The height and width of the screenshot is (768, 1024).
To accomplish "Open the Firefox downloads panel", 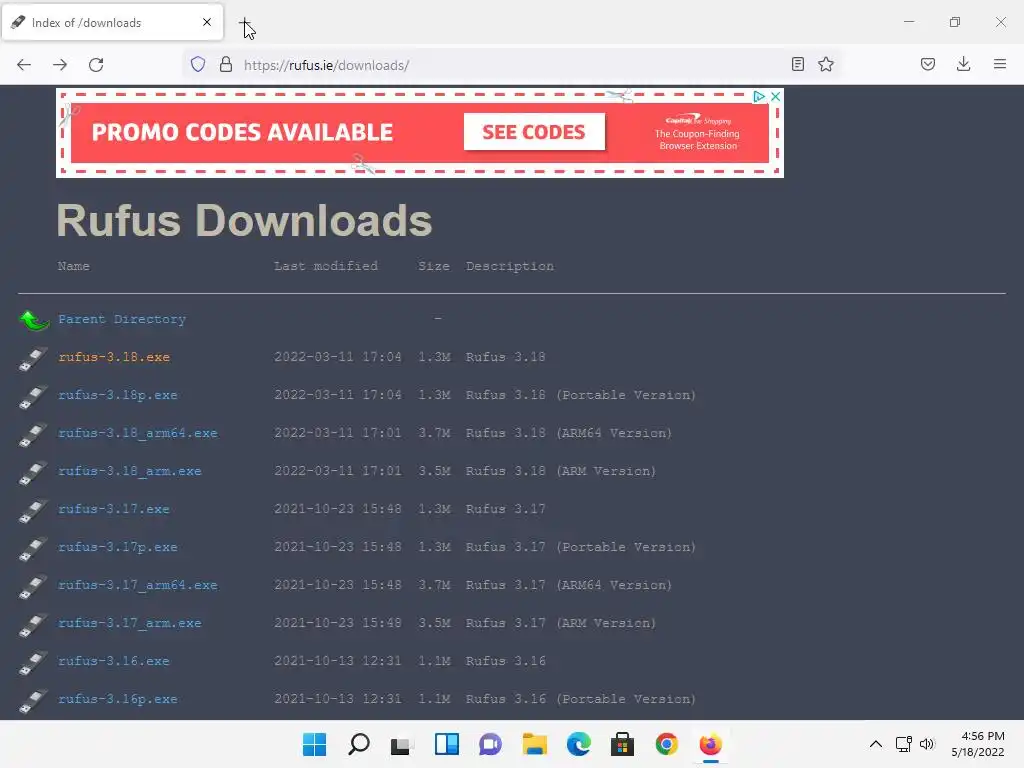I will point(963,64).
